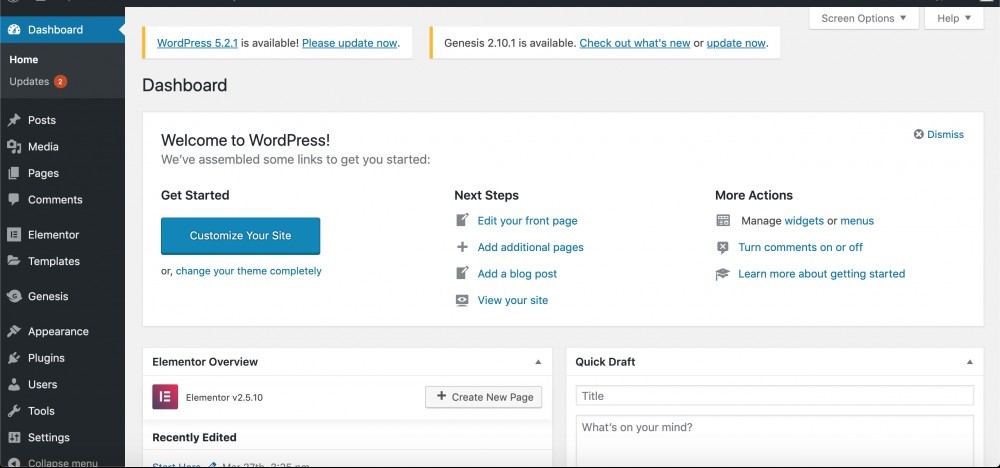
Task: Click Add additional pages link
Action: 531,247
